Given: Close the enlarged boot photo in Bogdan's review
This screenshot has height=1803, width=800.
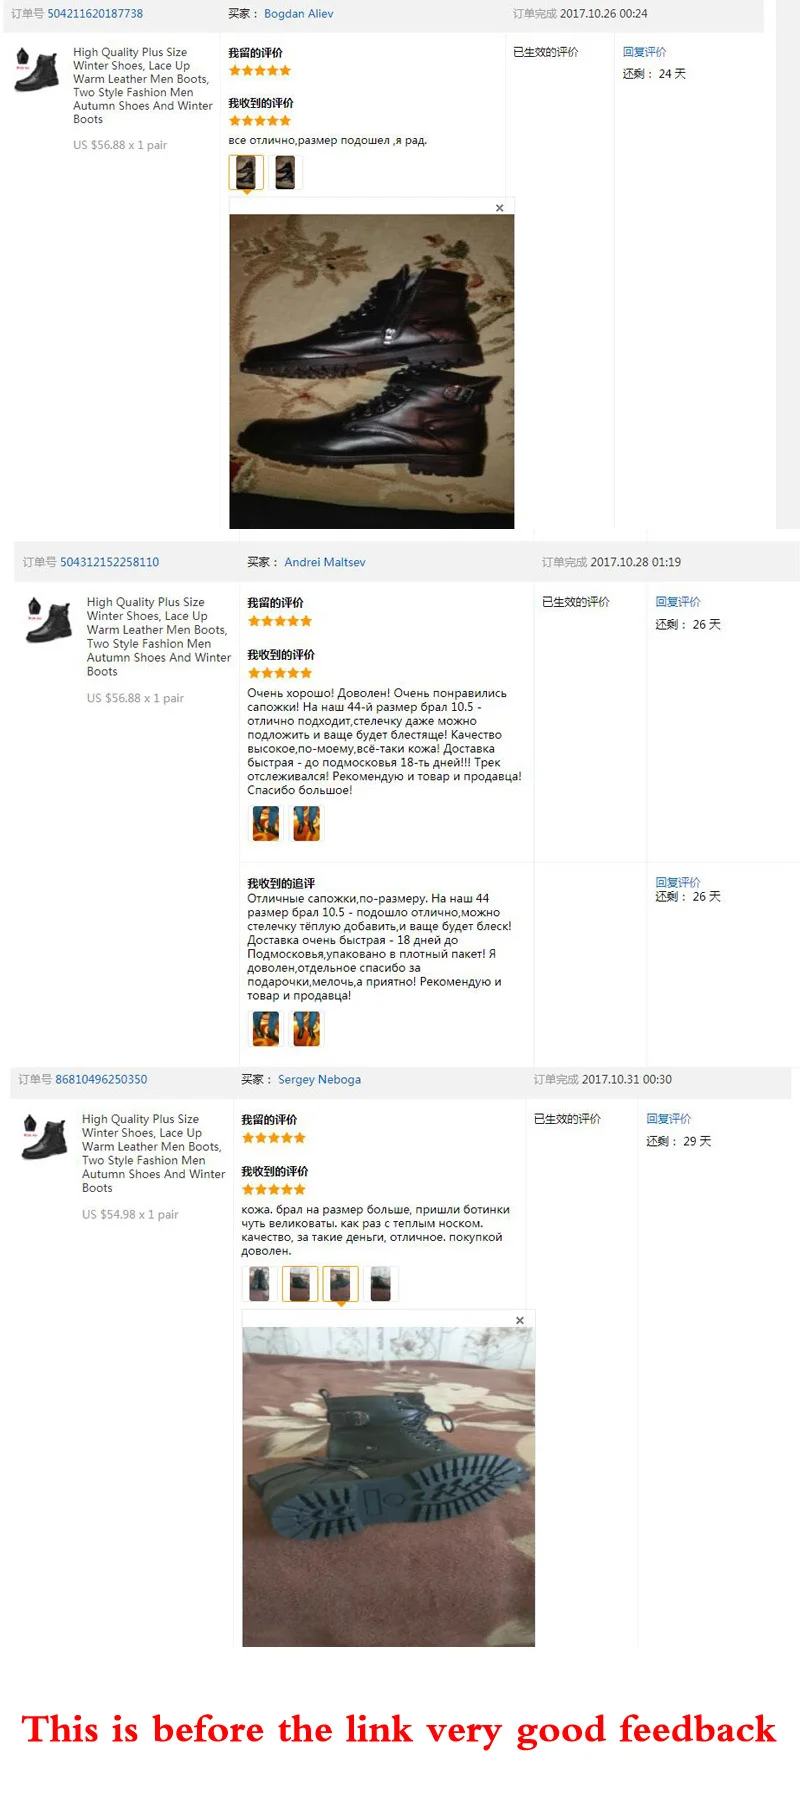Looking at the screenshot, I should tap(499, 208).
